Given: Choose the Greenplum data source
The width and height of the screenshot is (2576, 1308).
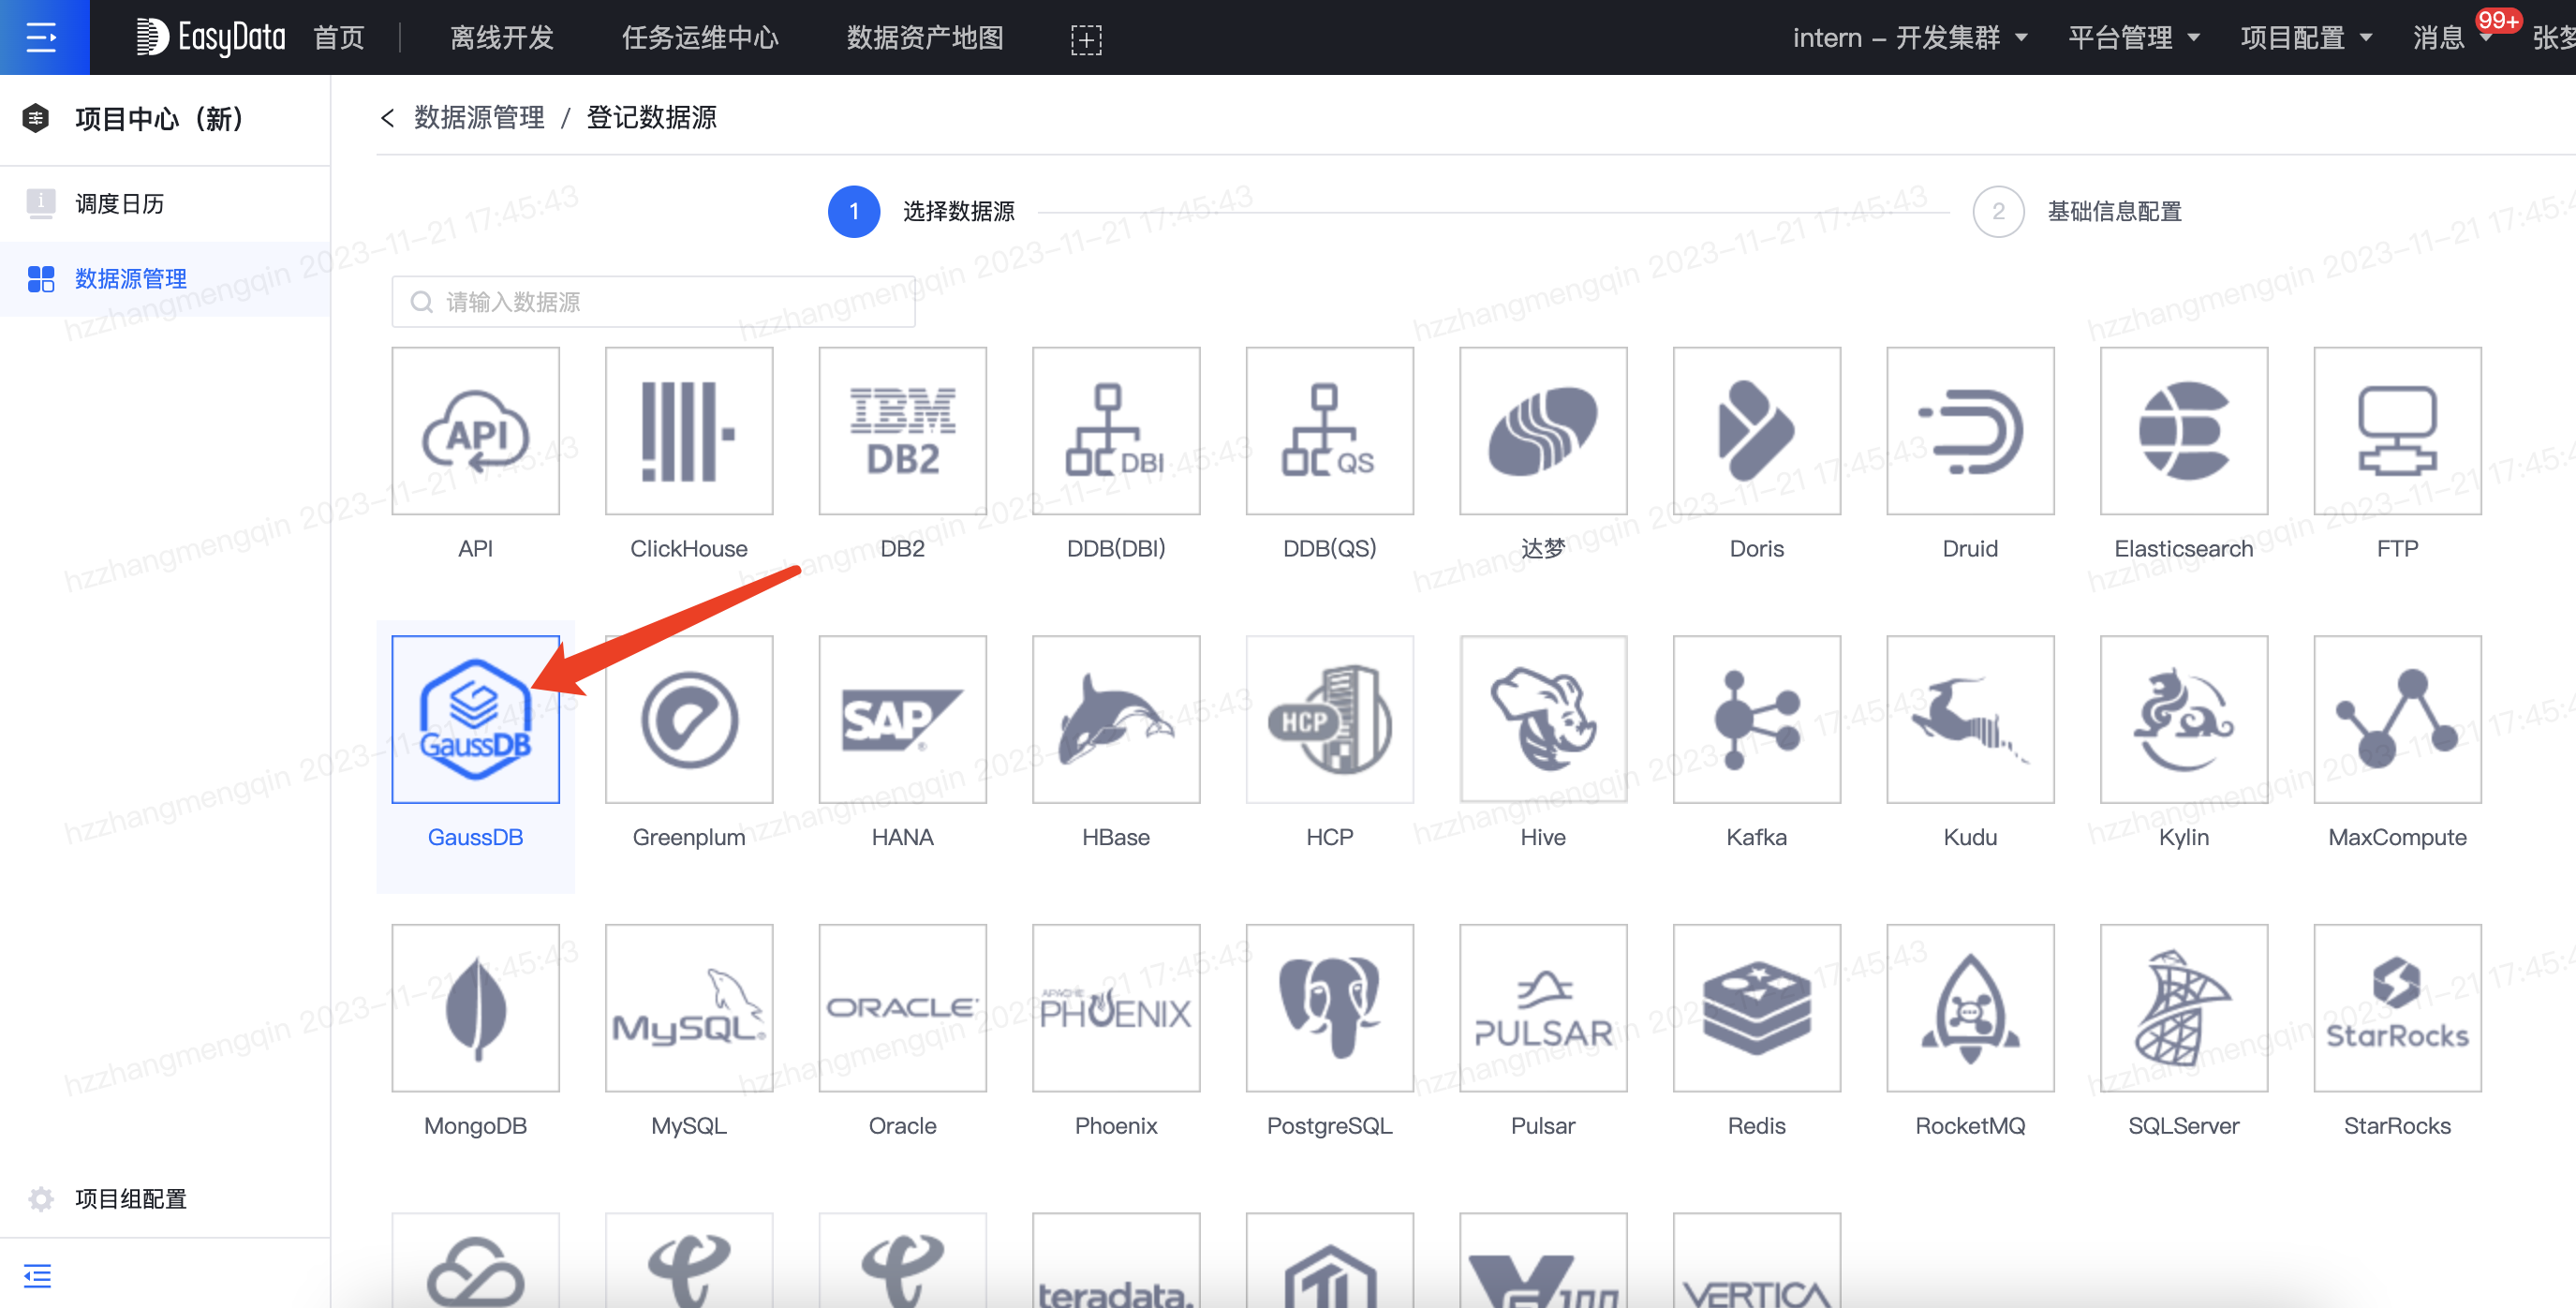Looking at the screenshot, I should pos(689,720).
